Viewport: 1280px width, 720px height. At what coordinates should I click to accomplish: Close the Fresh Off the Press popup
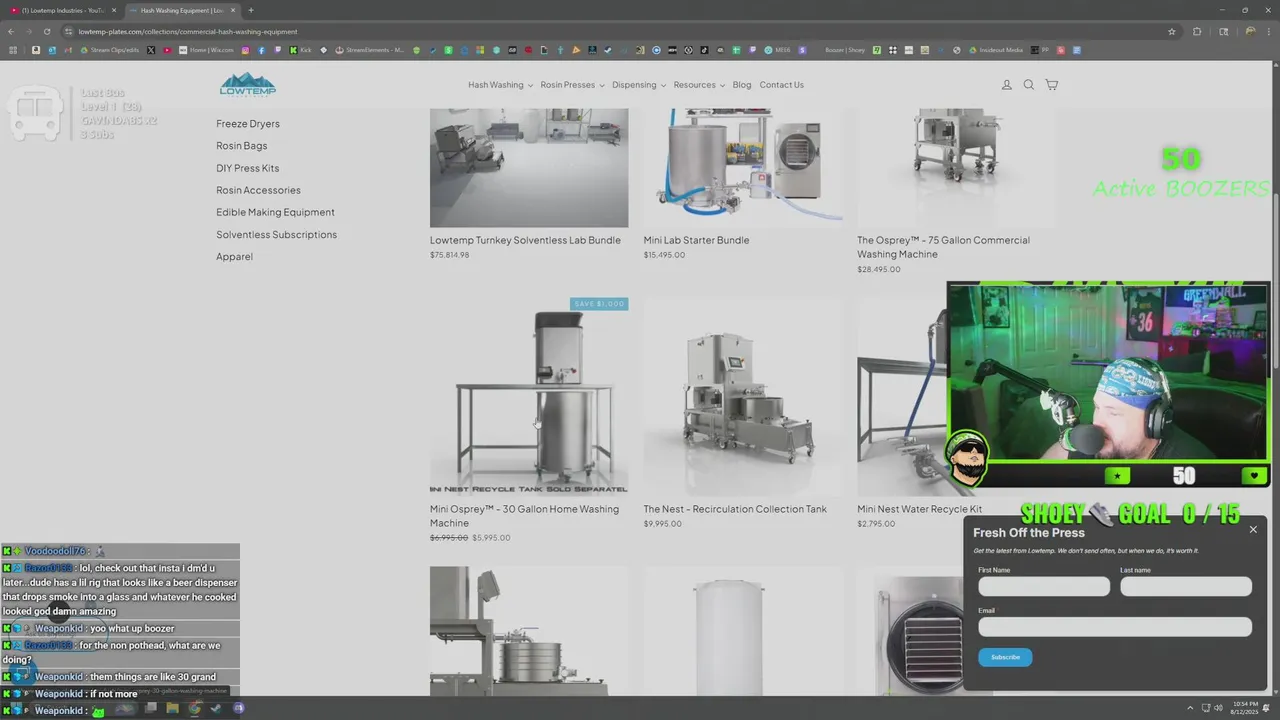[1253, 529]
